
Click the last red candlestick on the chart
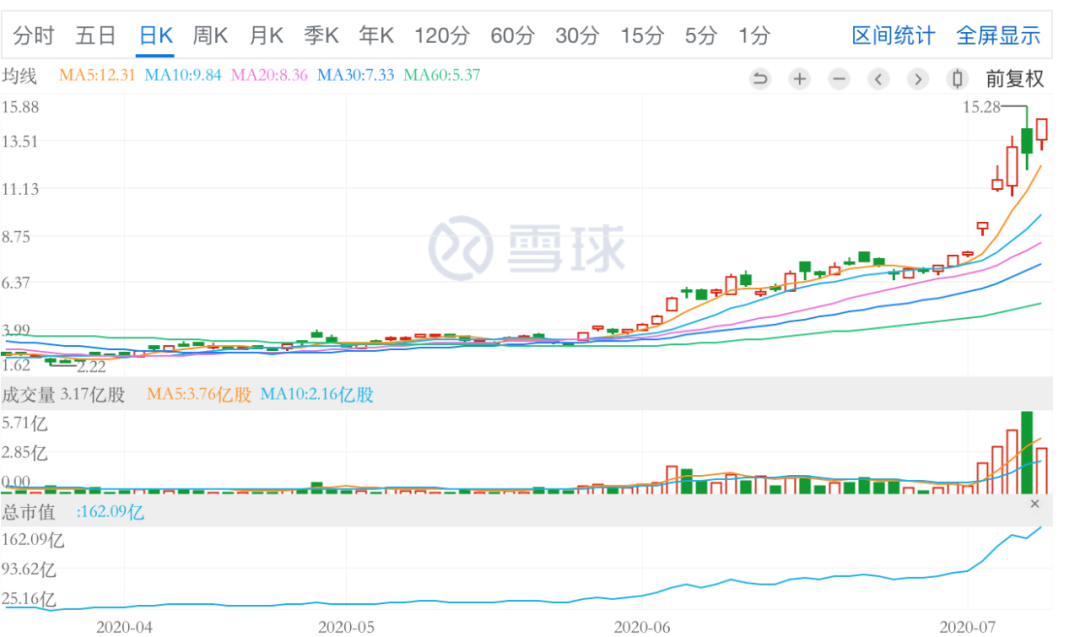tap(1041, 134)
